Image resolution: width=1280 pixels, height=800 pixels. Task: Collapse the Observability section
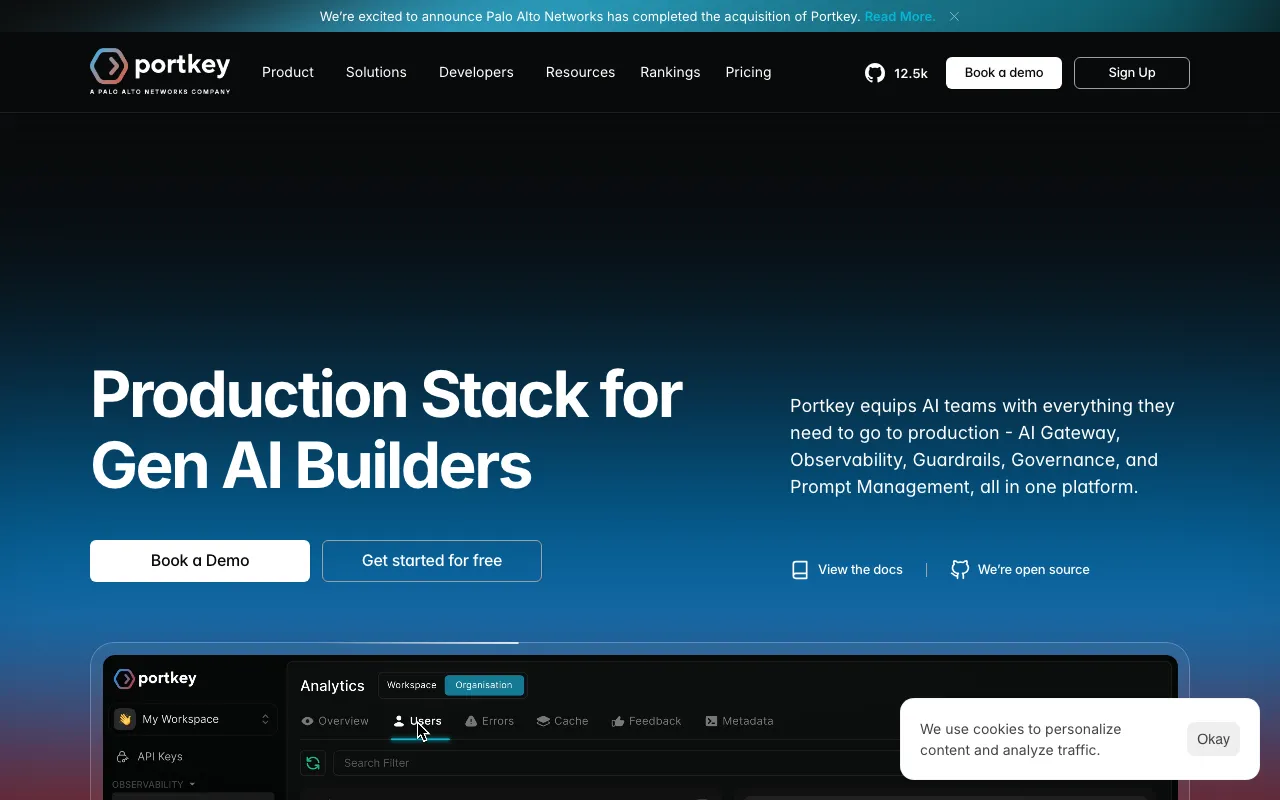pos(153,785)
